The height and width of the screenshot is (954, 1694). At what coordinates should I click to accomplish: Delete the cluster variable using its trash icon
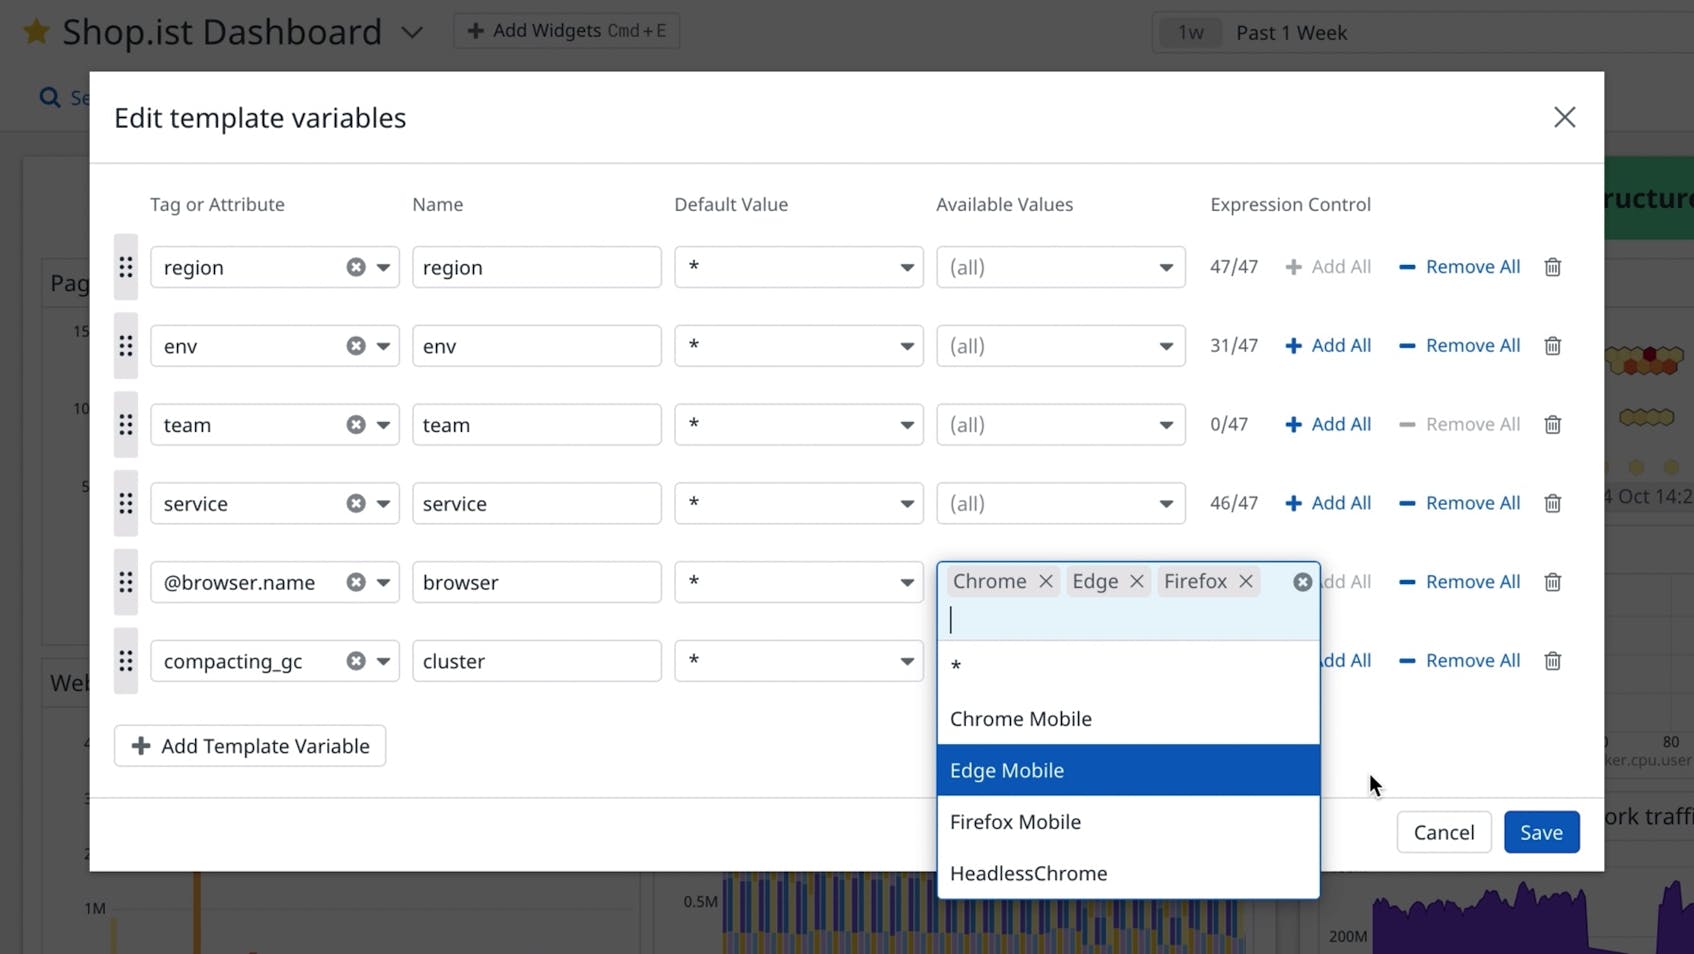click(x=1552, y=660)
